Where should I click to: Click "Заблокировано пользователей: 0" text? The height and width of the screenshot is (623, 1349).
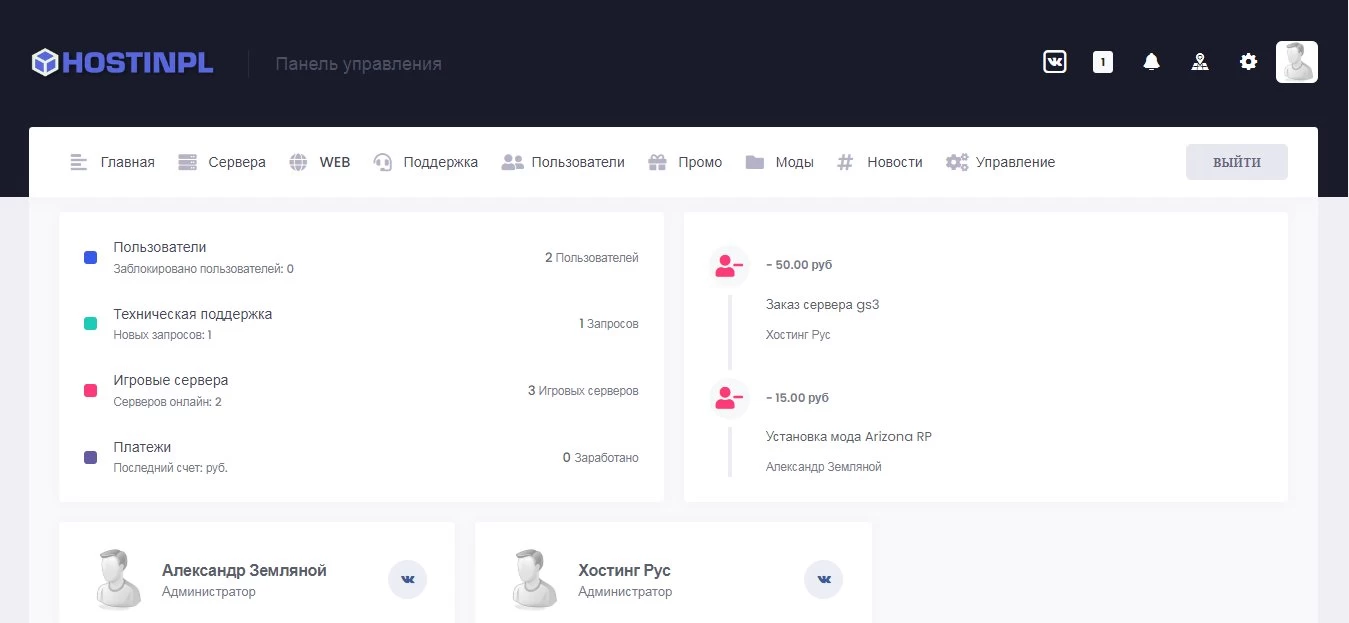(204, 269)
